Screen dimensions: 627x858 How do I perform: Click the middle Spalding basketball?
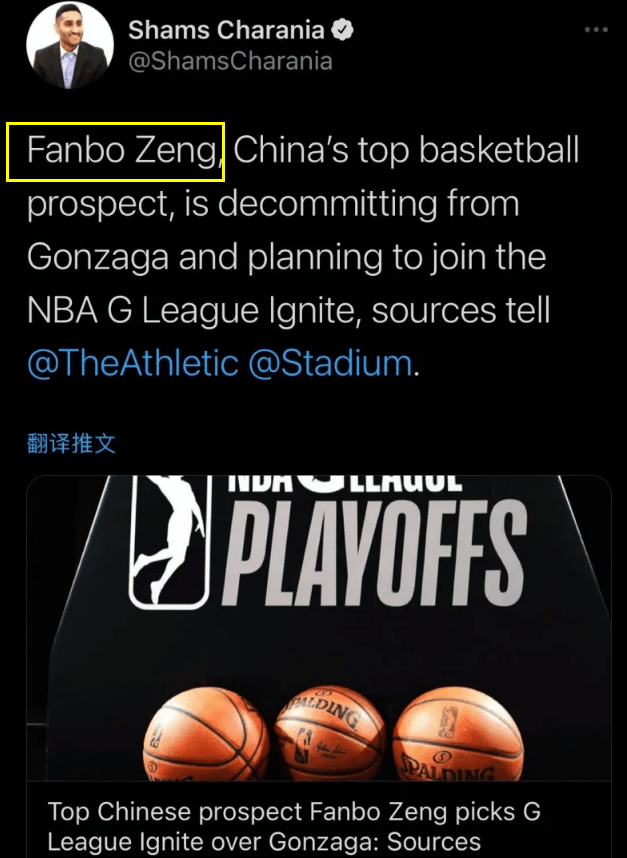click(x=330, y=733)
